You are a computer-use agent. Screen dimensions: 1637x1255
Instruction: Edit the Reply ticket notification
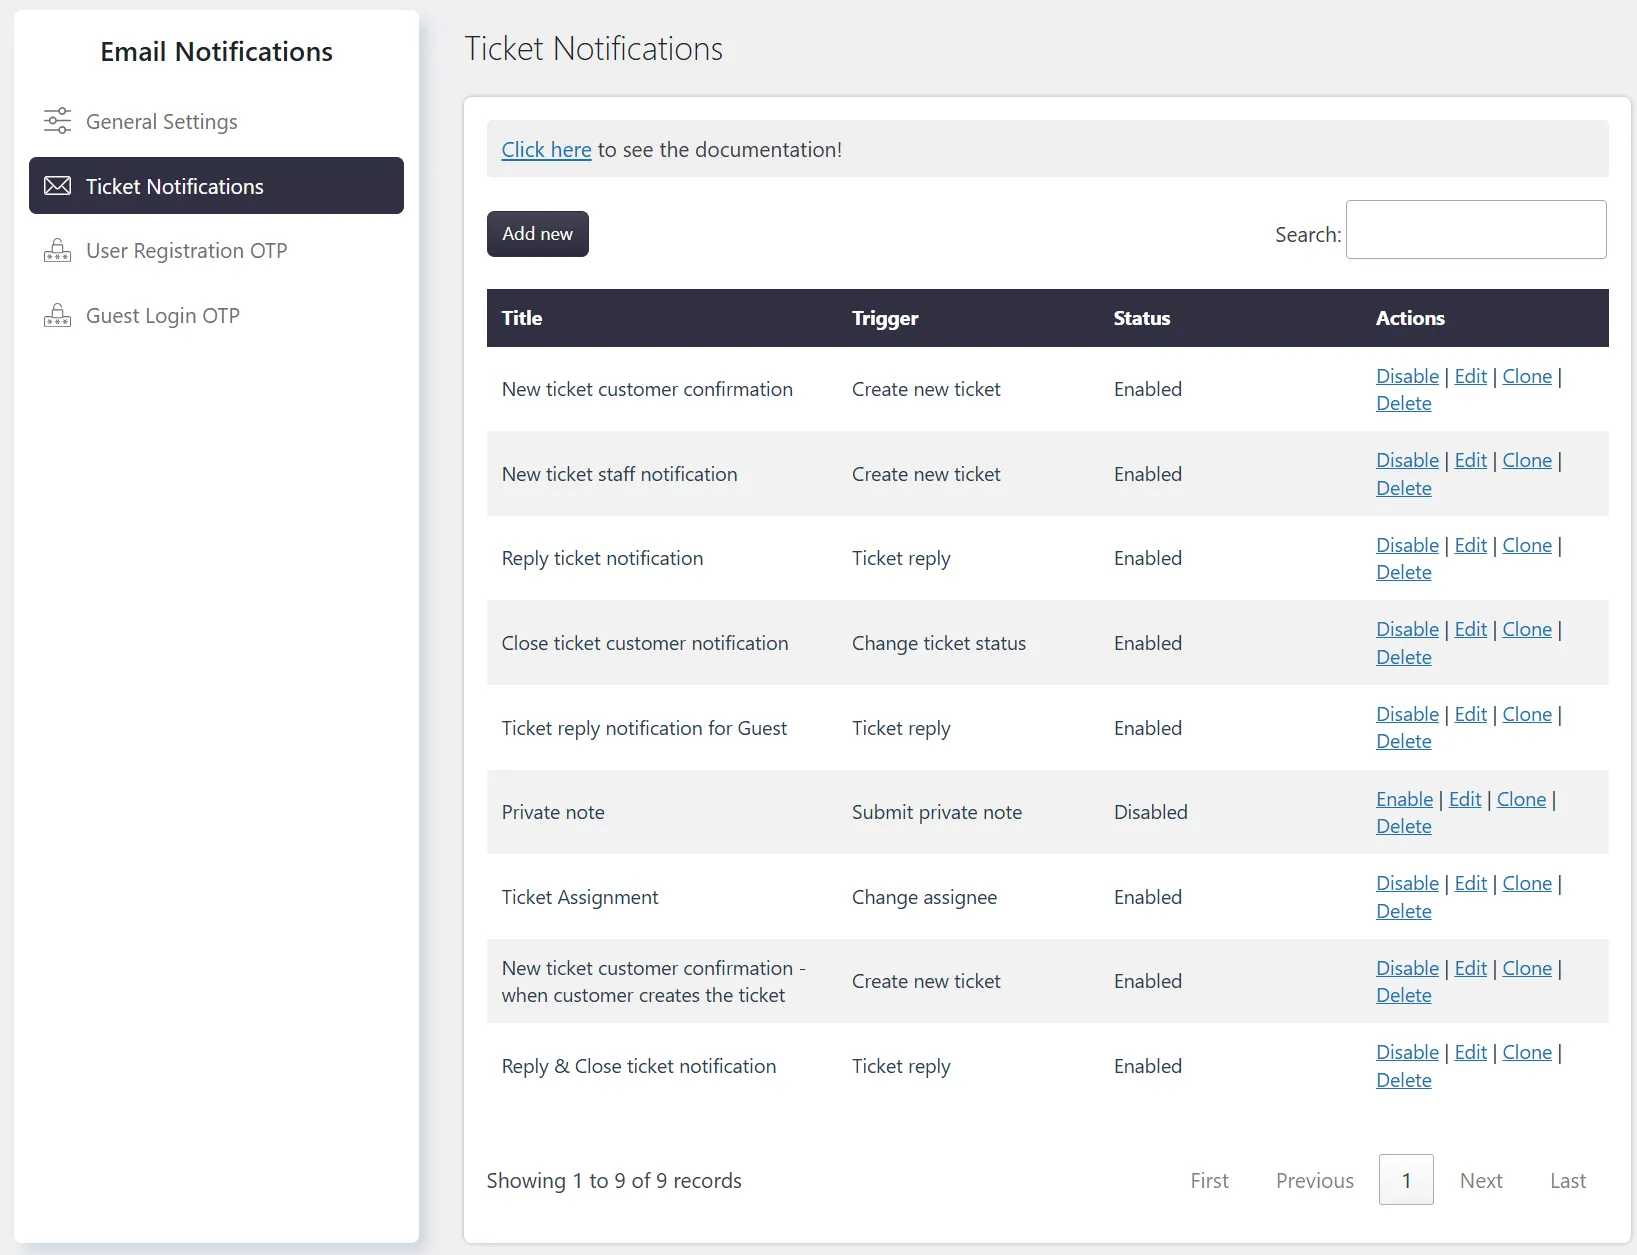click(1470, 545)
